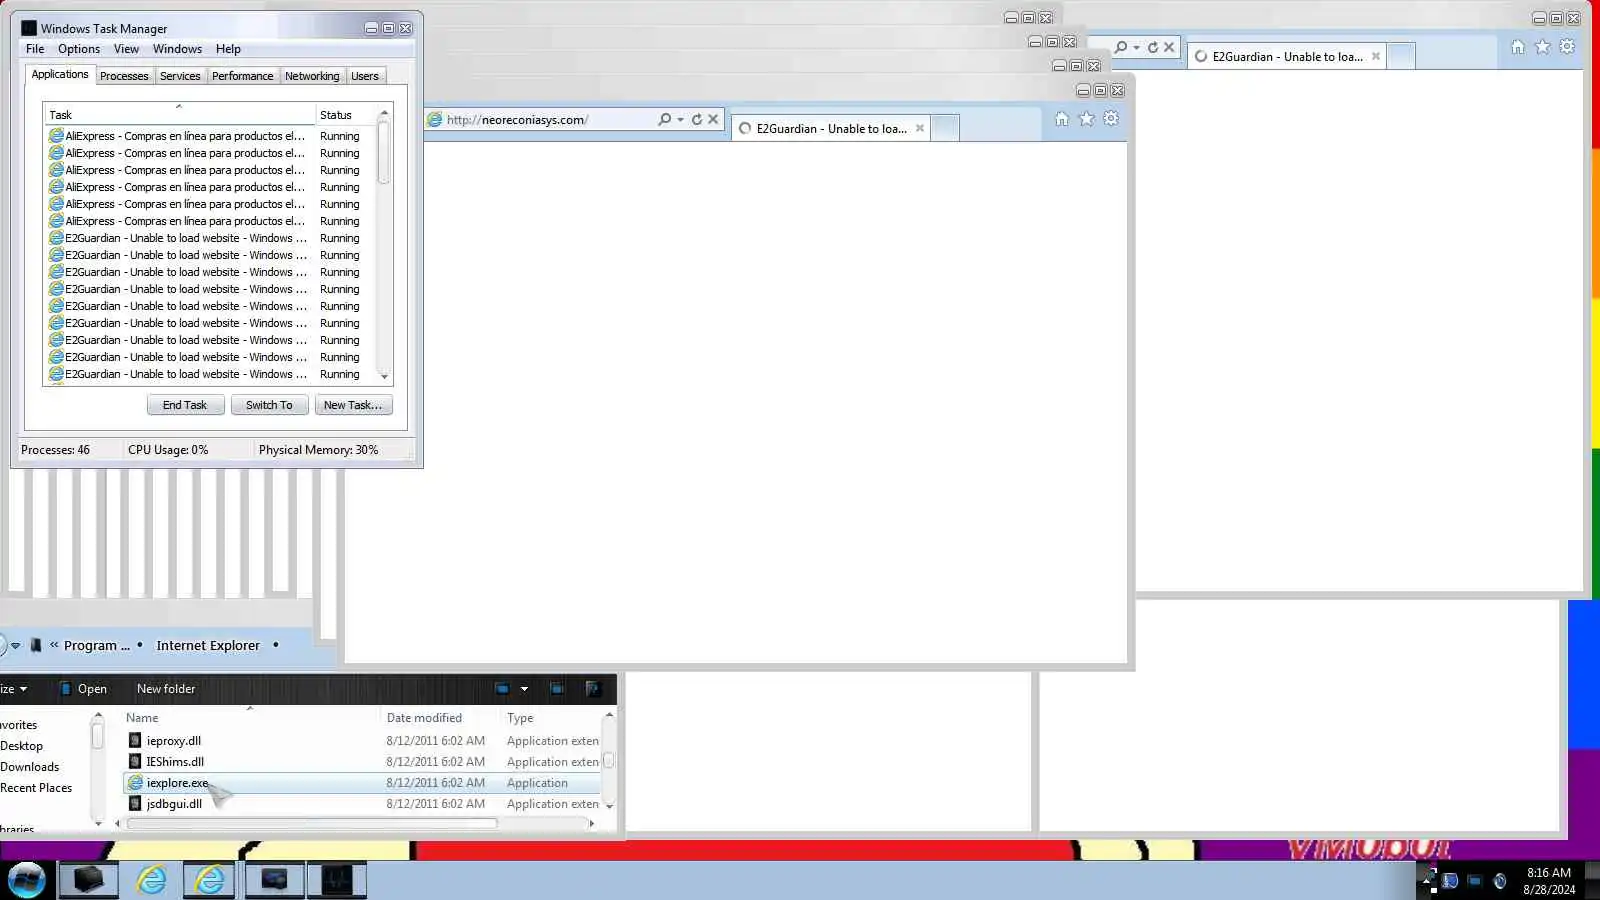Switch to the Processes tab
This screenshot has height=900, width=1600.
124,76
